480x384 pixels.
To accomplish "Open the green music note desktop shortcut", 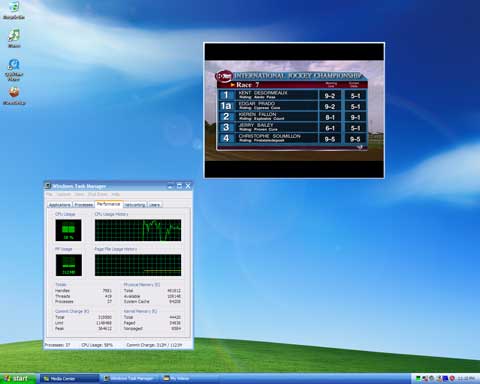I will (14, 38).
